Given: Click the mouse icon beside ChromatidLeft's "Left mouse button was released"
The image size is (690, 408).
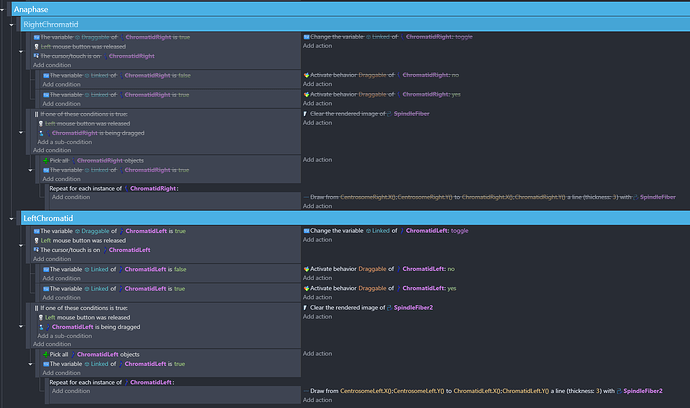Looking at the screenshot, I should click(x=37, y=240).
